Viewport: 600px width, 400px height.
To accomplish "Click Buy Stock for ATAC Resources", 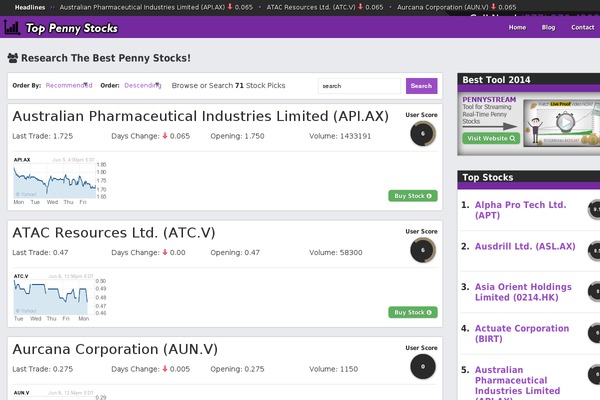I will tap(413, 312).
